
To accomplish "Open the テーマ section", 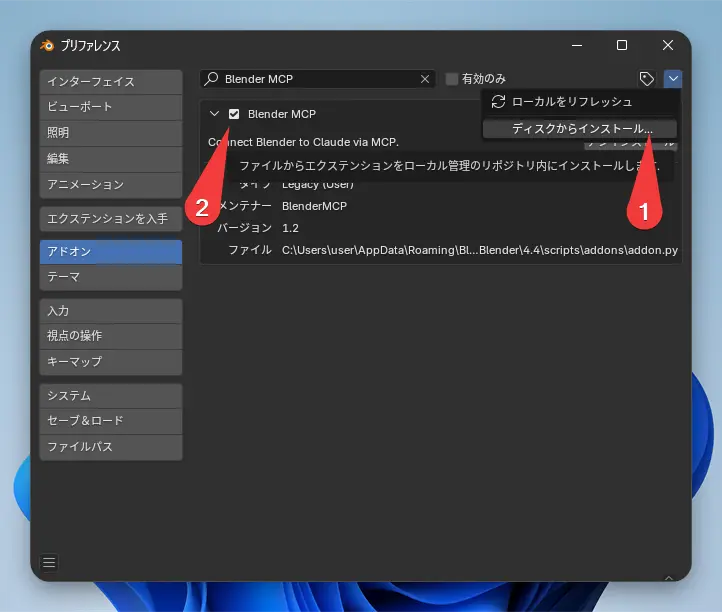I will point(111,277).
